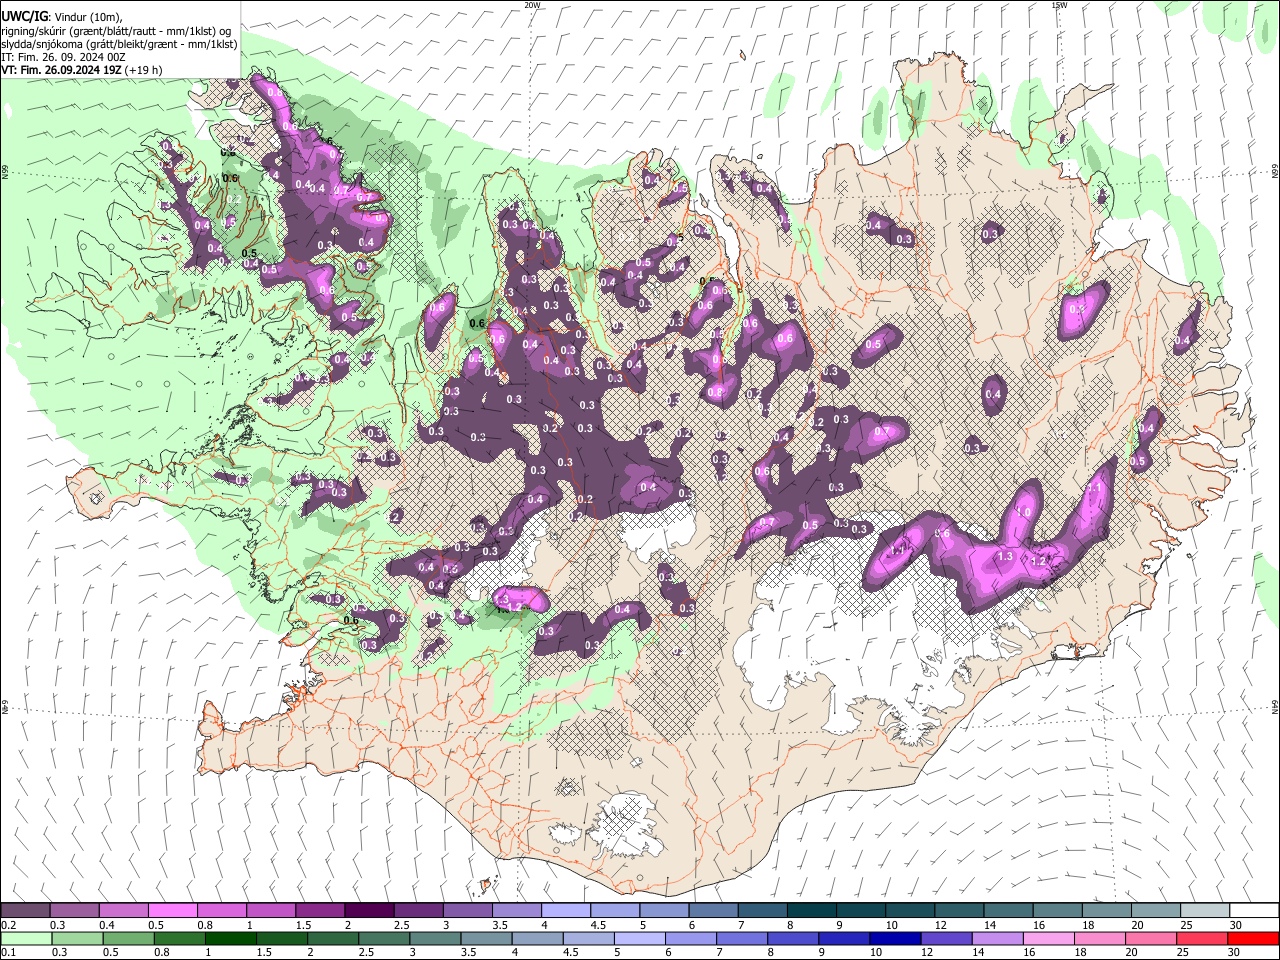Select the upper scale swatch labeled 2.5
This screenshot has width=1280, height=960.
tap(418, 911)
